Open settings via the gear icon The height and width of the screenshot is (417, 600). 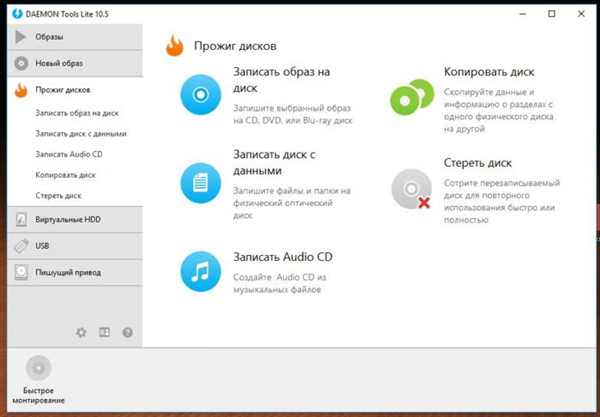tap(81, 332)
